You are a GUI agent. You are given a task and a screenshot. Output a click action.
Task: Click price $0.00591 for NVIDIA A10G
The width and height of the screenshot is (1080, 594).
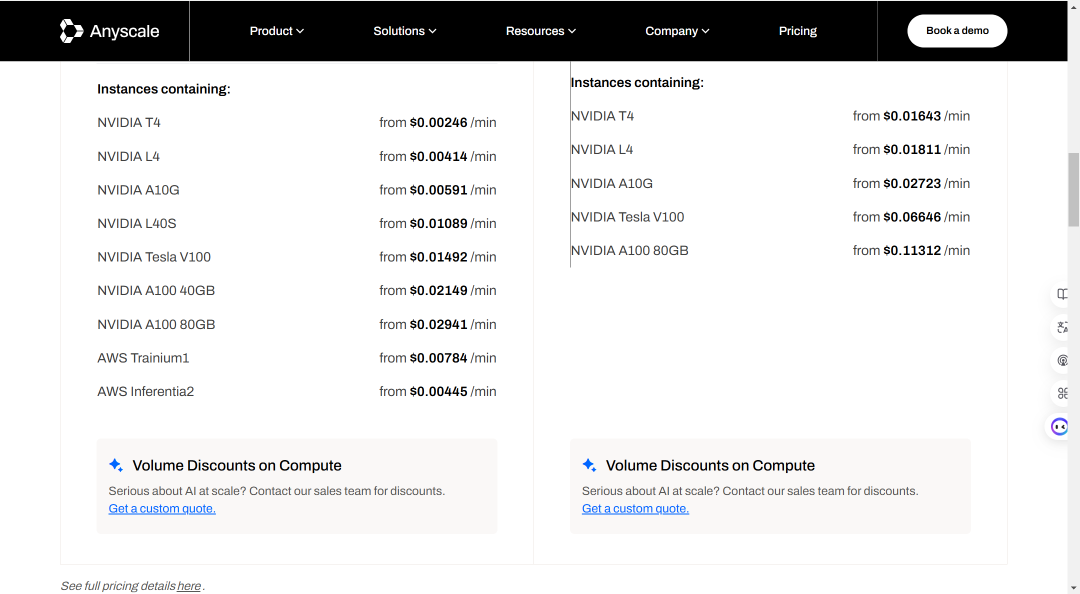click(438, 190)
